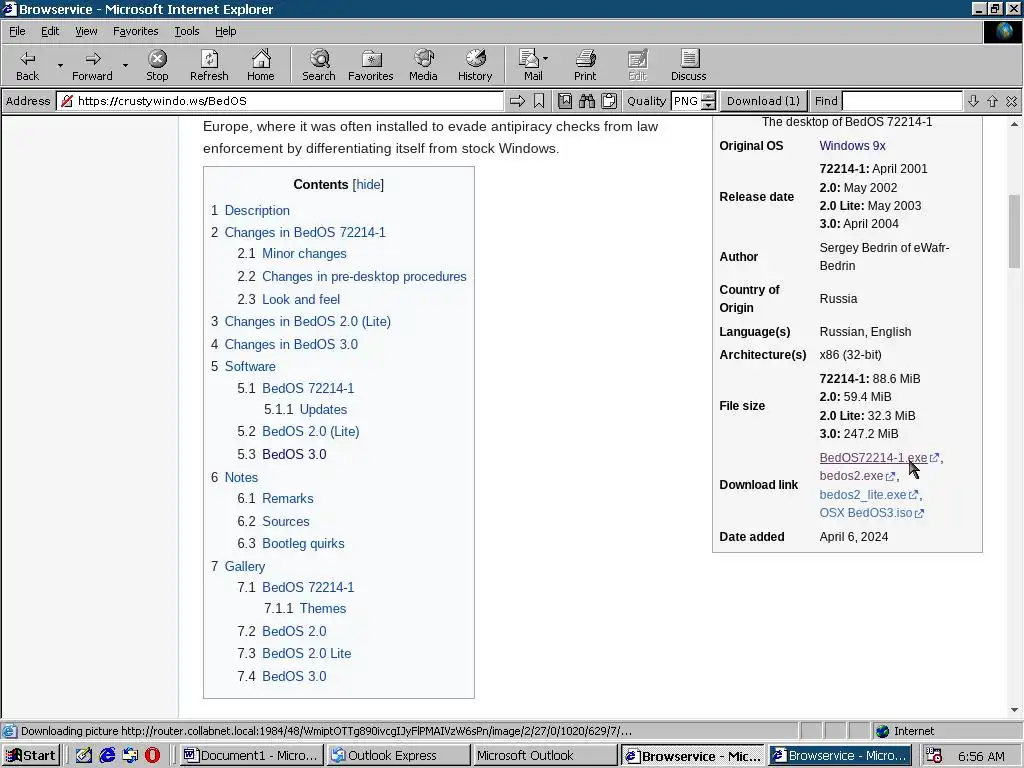This screenshot has height=768, width=1024.
Task: Click the bookmark ribbon icon
Action: tap(539, 101)
